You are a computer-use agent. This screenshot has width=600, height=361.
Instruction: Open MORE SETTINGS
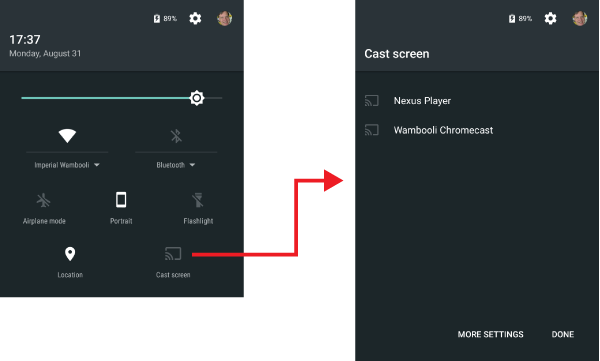(491, 334)
